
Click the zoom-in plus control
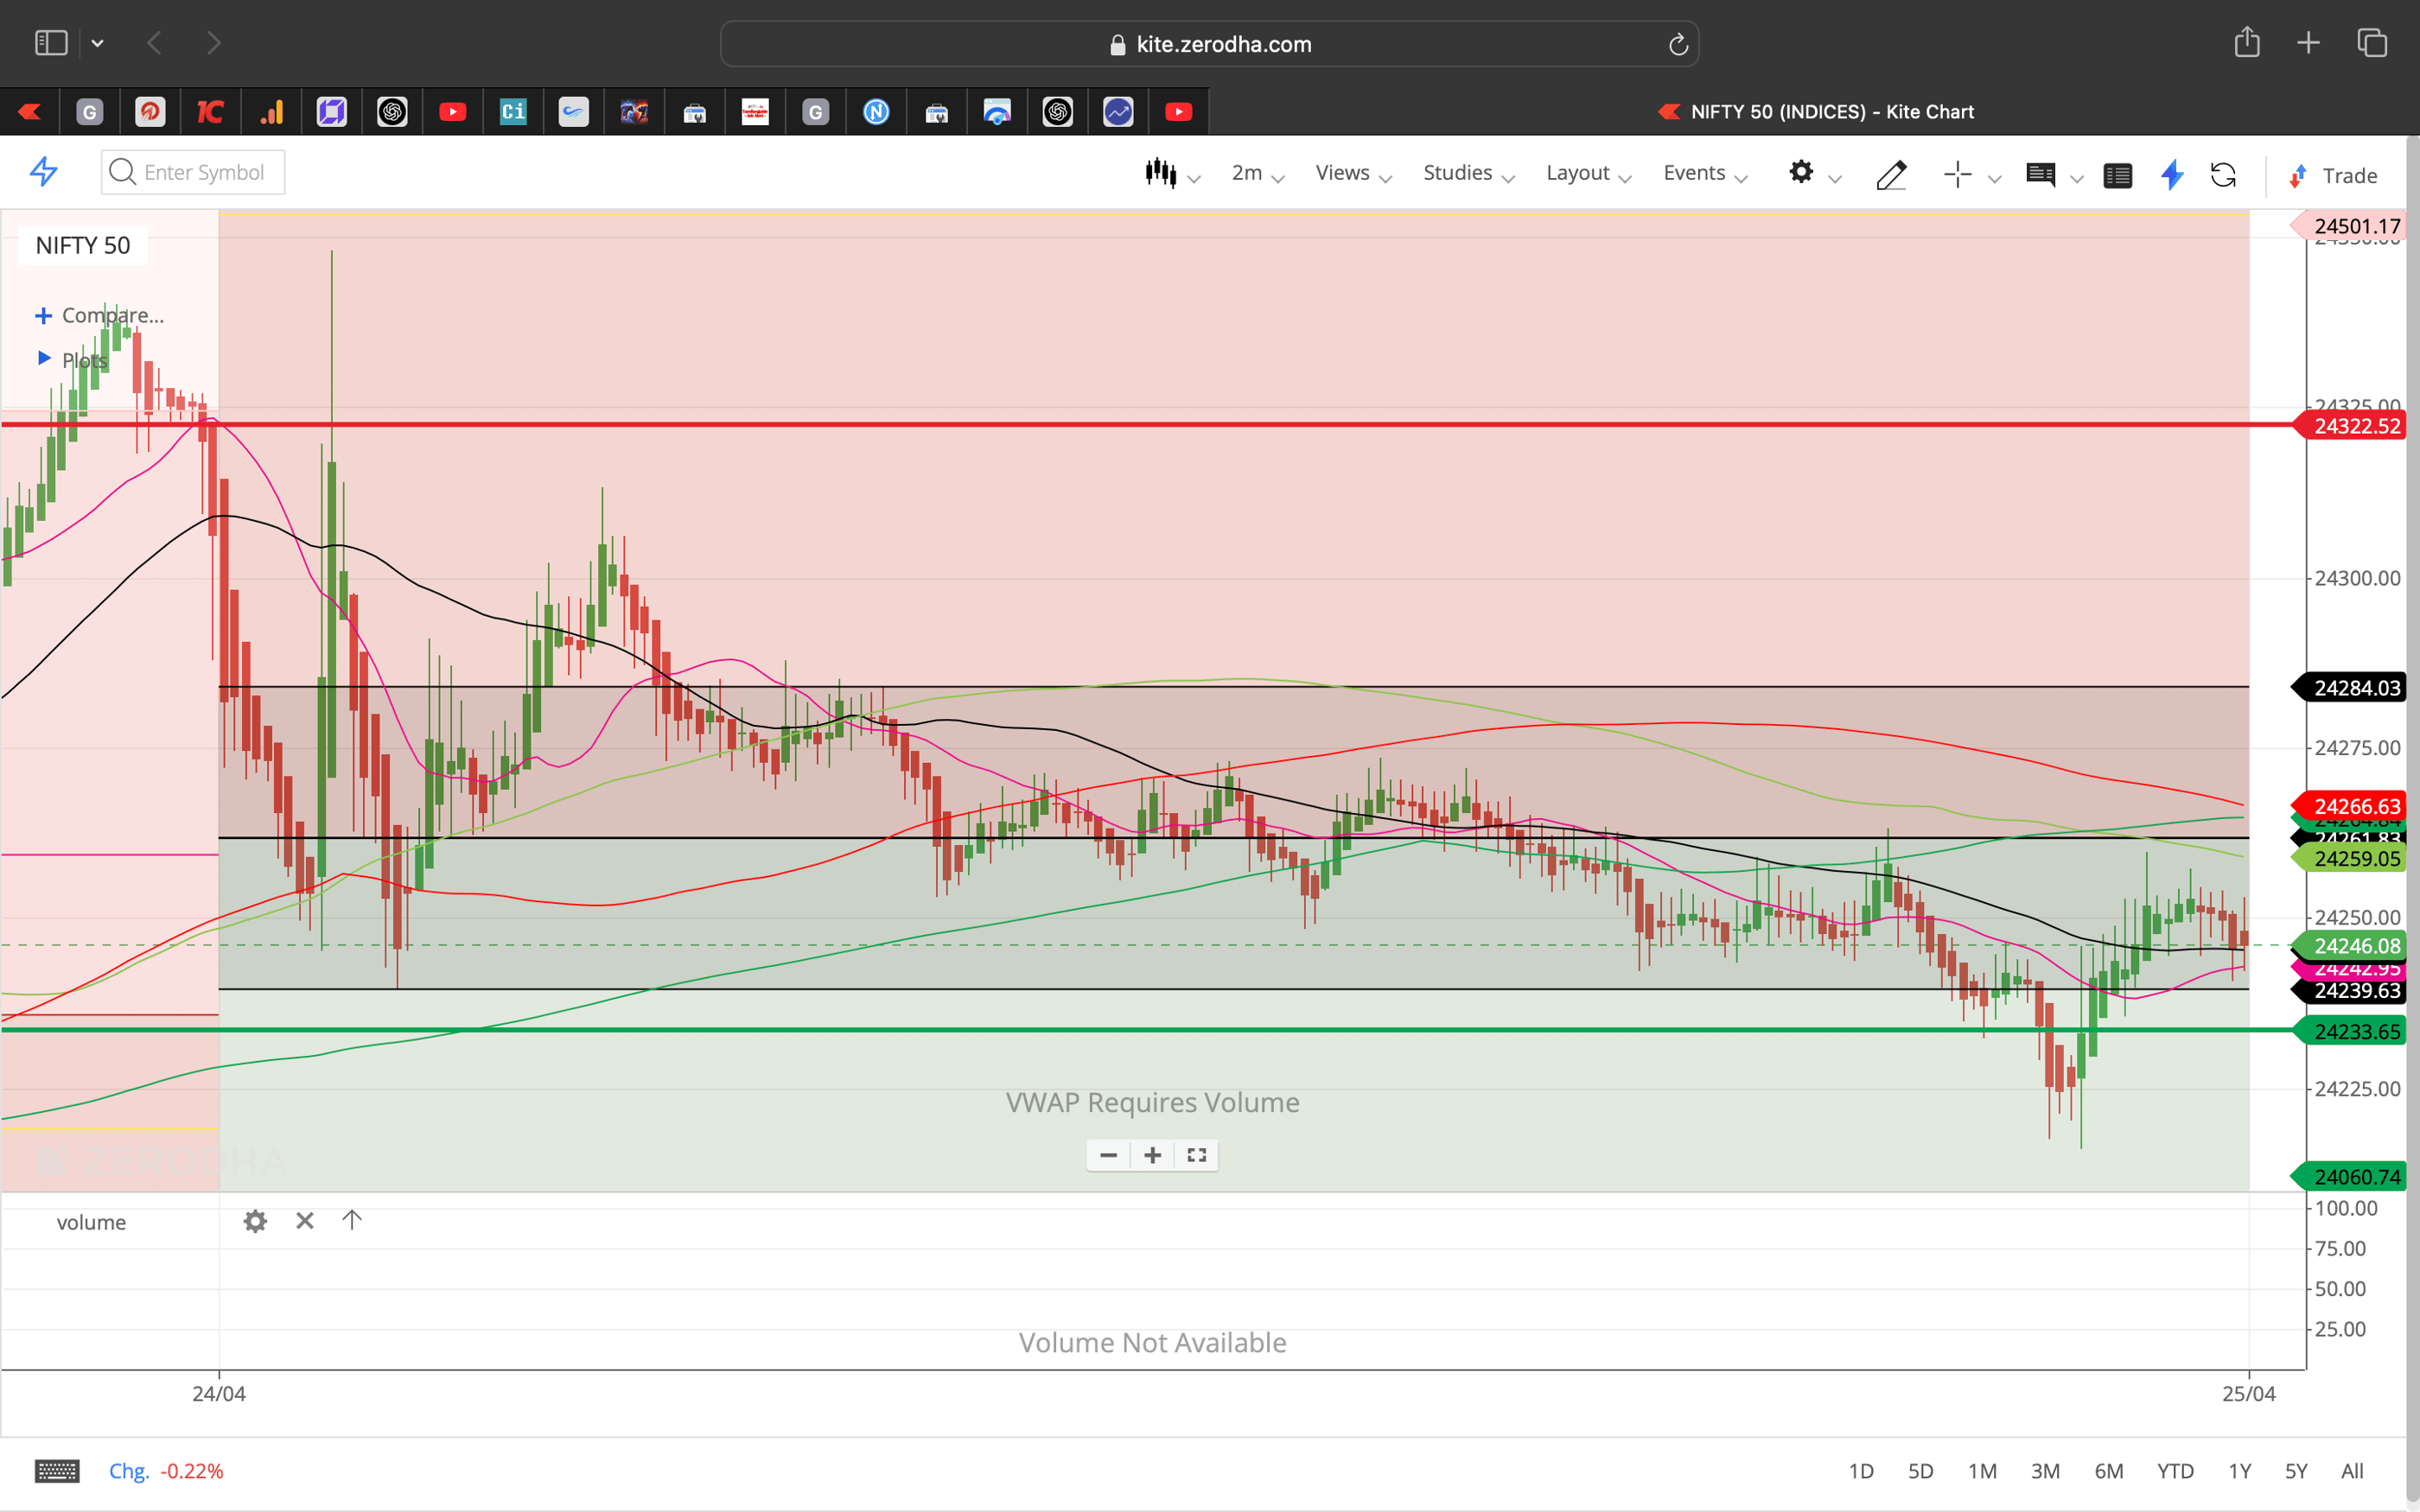tap(1151, 1155)
